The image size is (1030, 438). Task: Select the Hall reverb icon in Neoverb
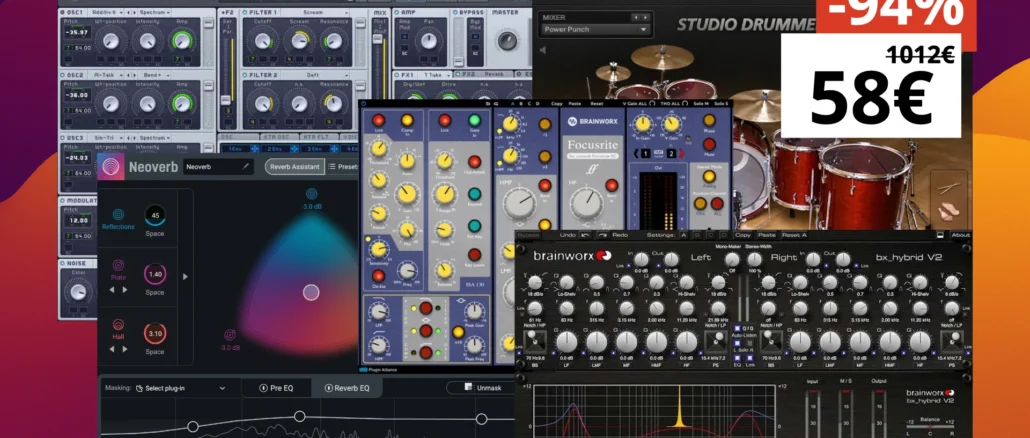tap(118, 324)
